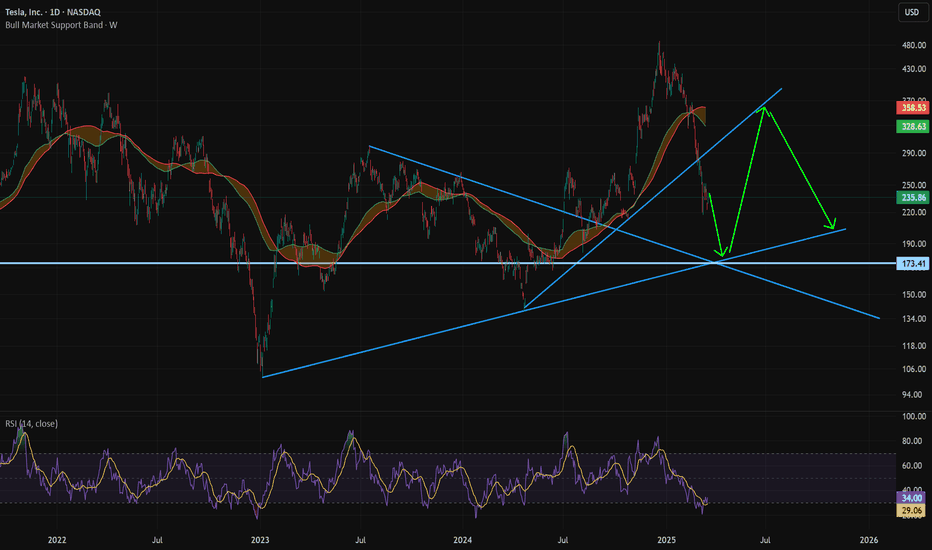932x550 pixels.
Task: Click the 150.00 price axis value
Action: click(914, 294)
